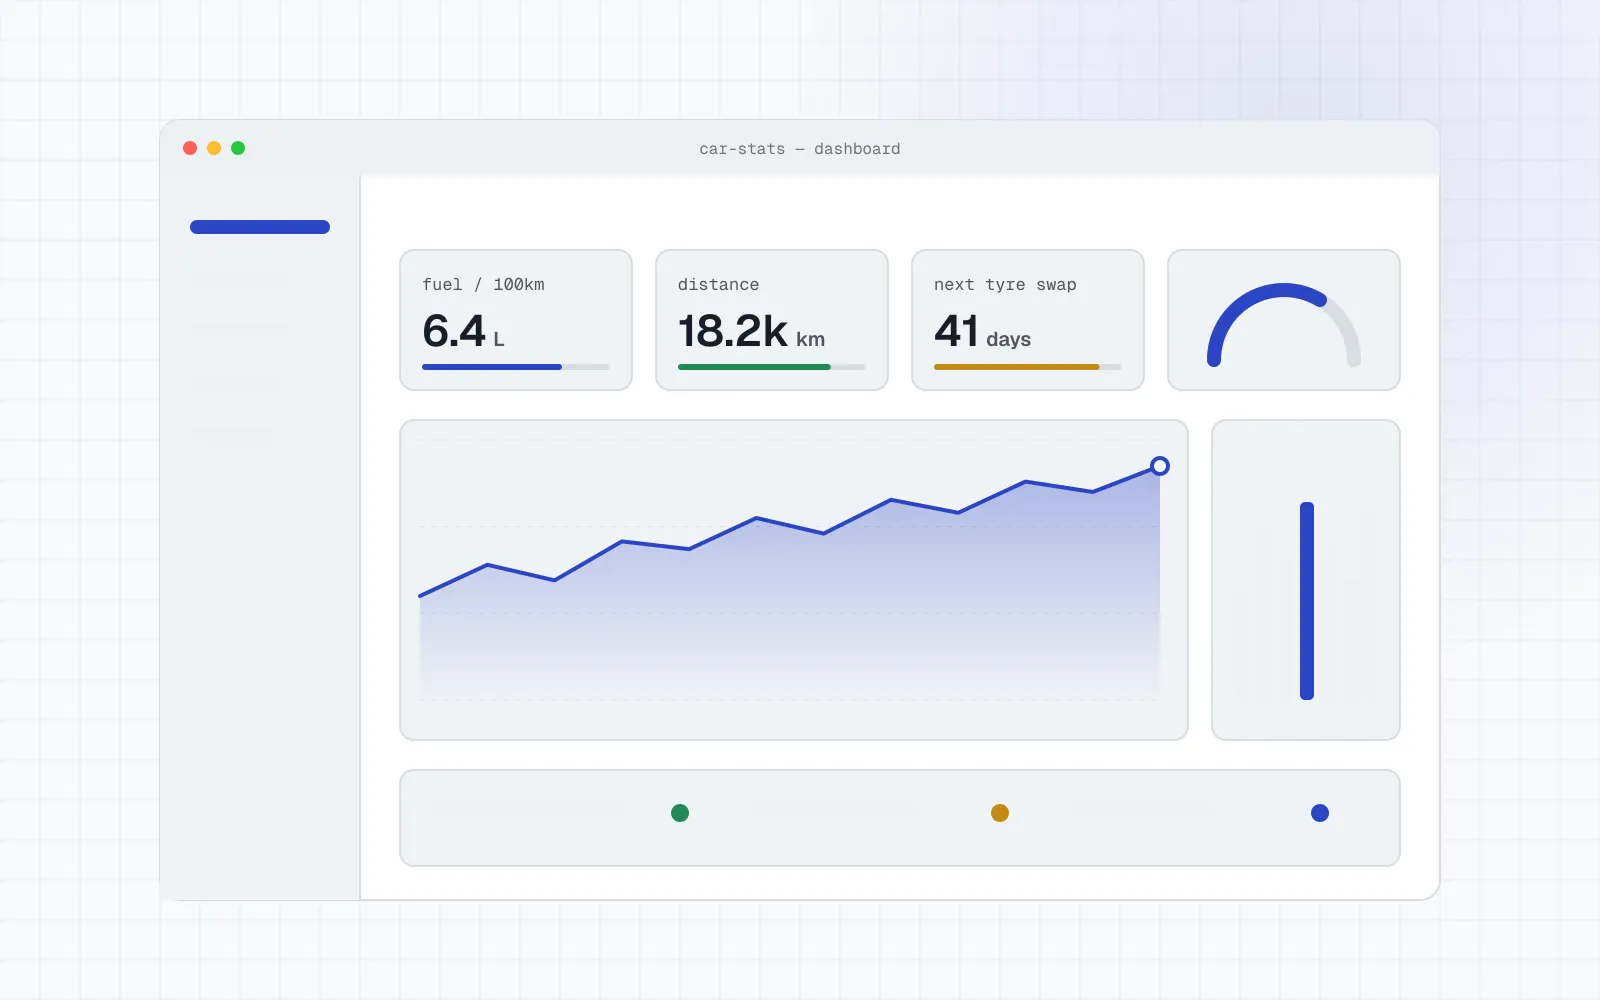
Task: Click the 18.2k km value
Action: click(x=752, y=331)
